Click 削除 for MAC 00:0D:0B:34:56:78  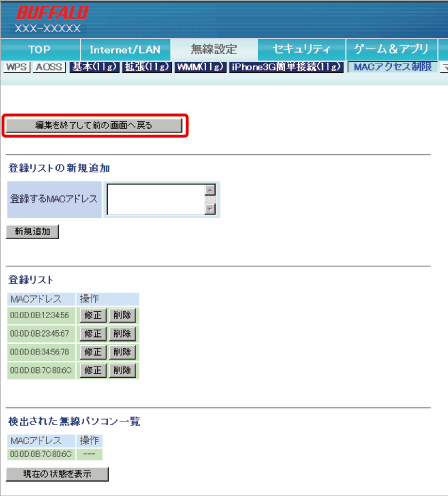tap(122, 352)
